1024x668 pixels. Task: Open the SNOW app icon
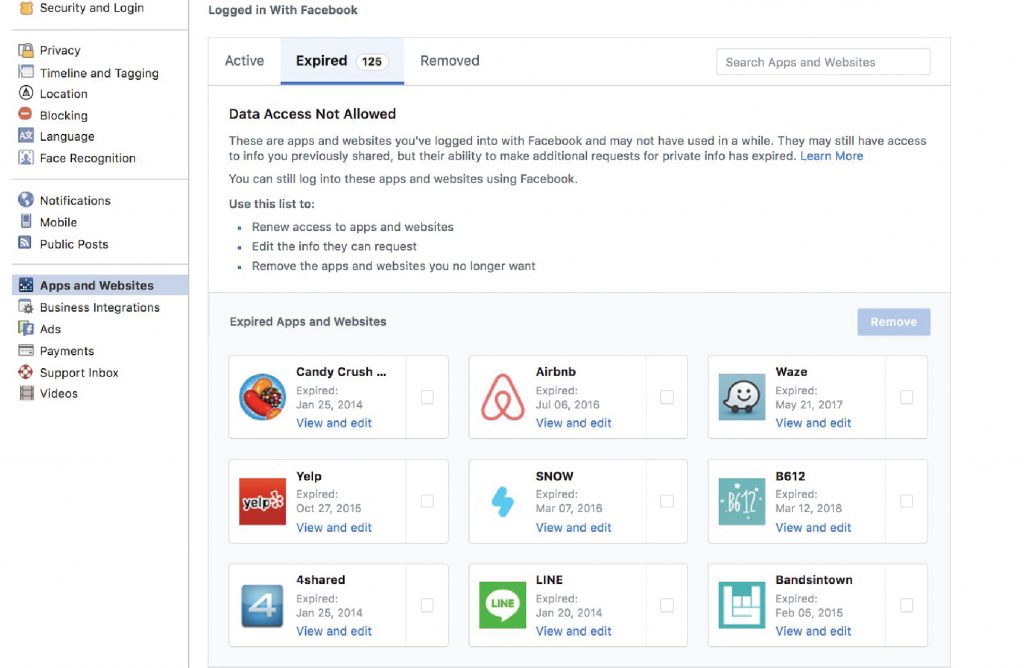pyautogui.click(x=501, y=500)
